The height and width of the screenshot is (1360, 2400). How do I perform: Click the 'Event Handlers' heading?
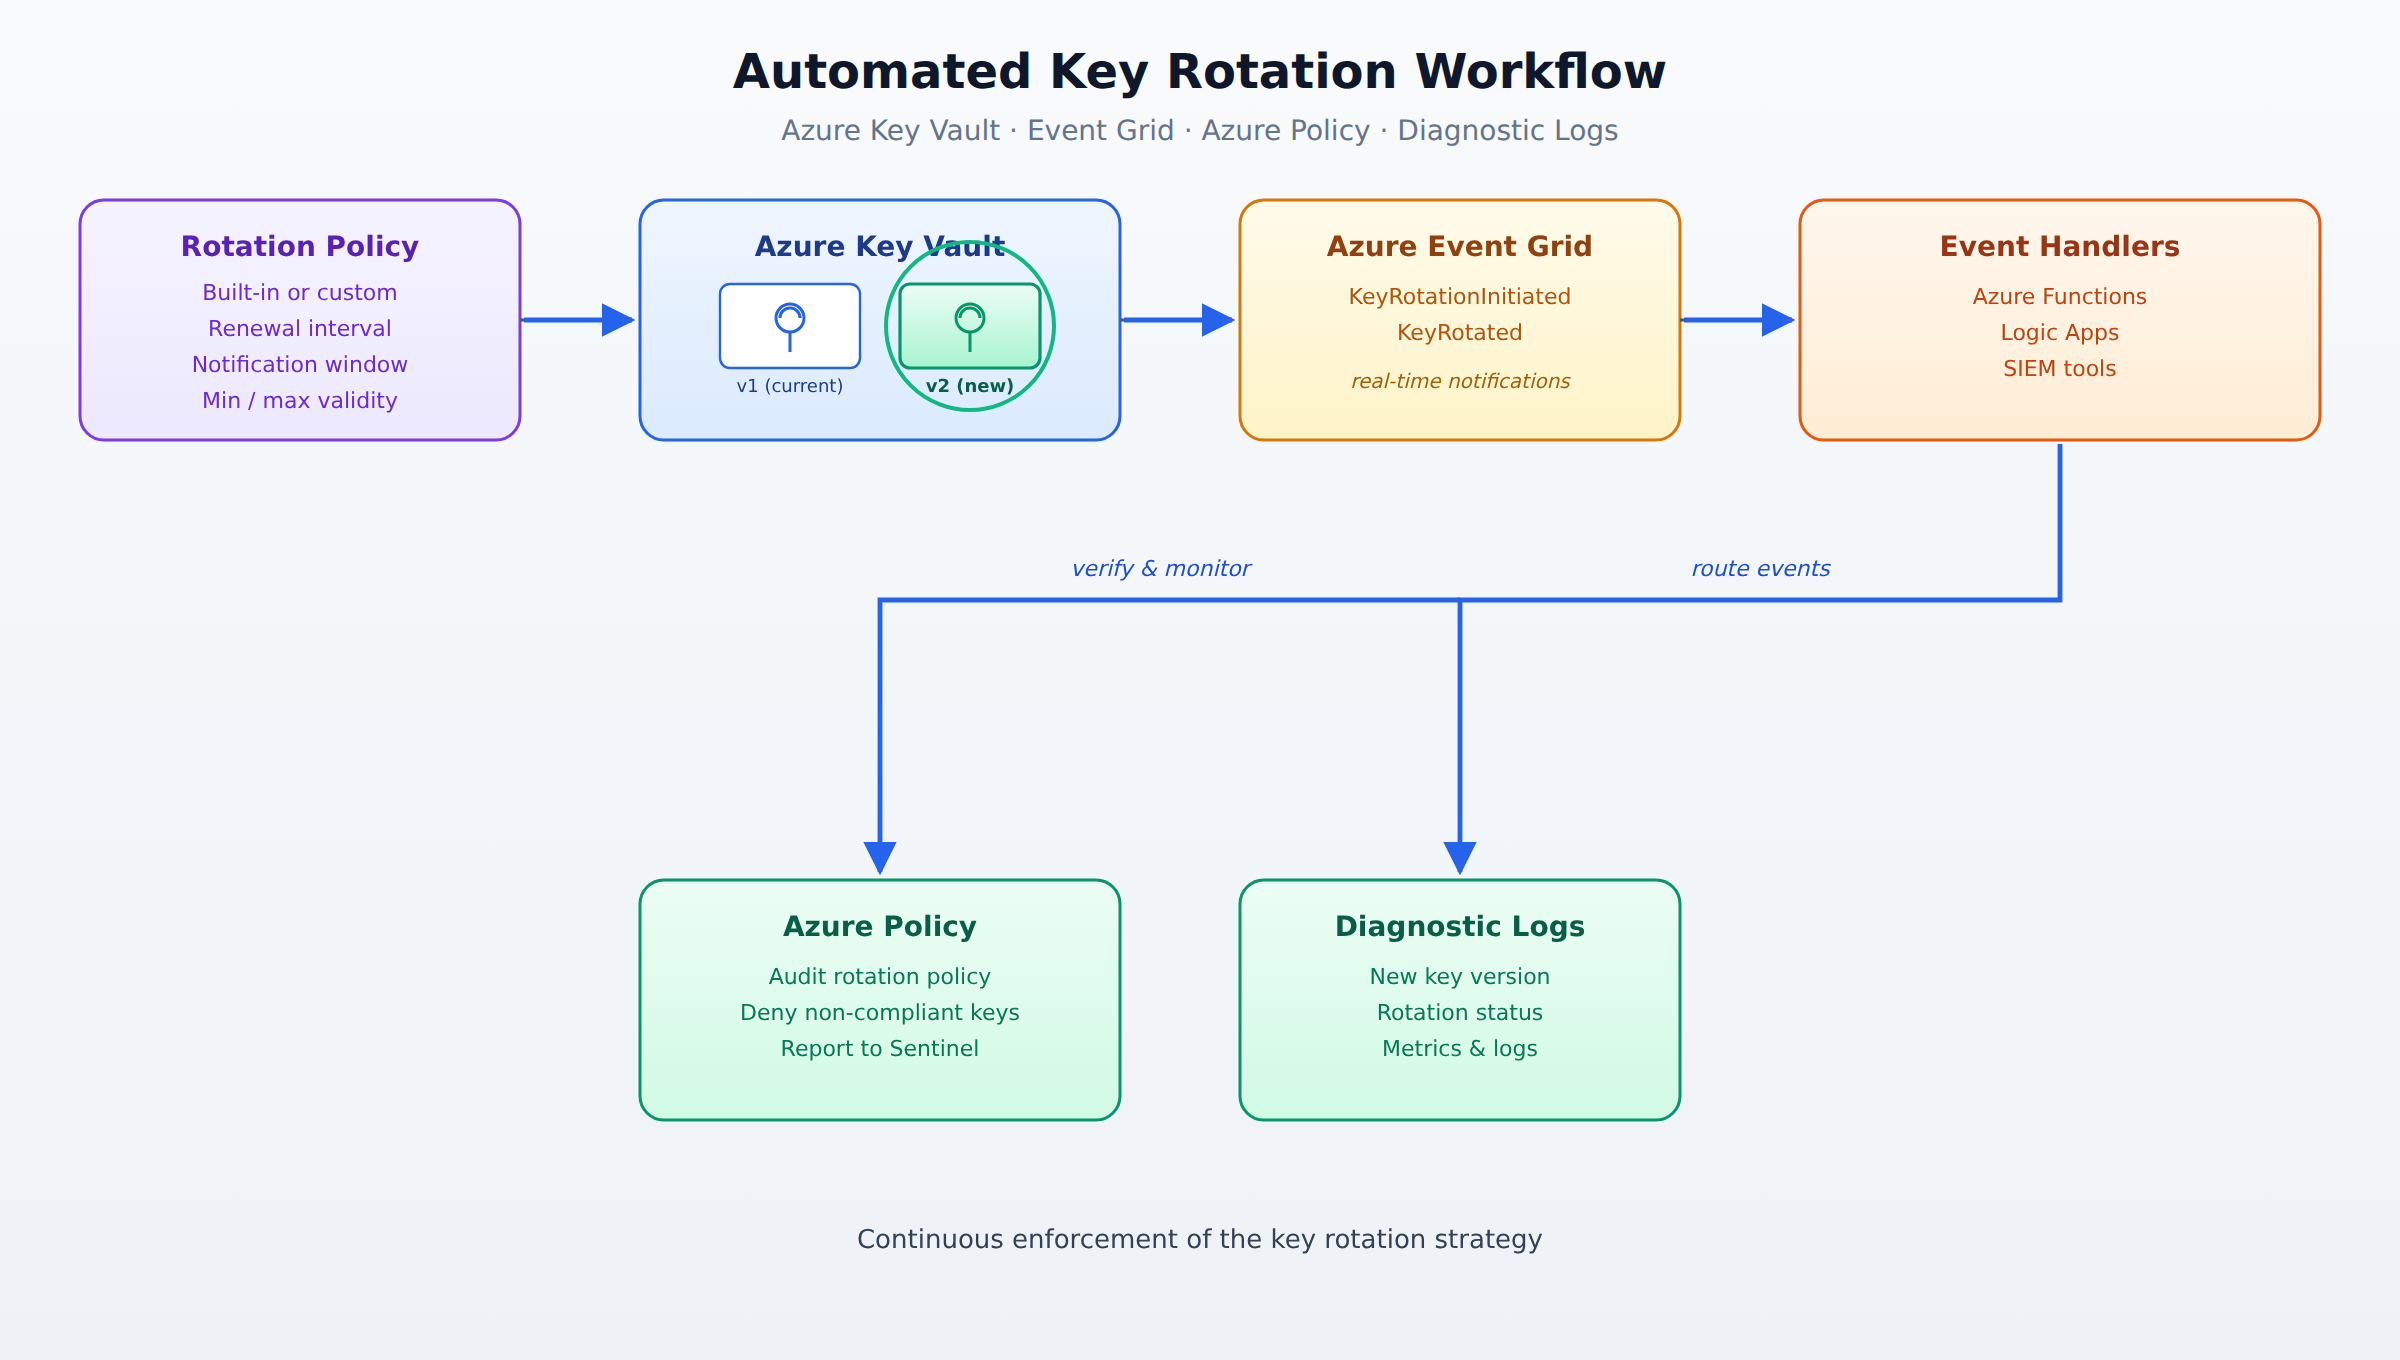[2060, 247]
